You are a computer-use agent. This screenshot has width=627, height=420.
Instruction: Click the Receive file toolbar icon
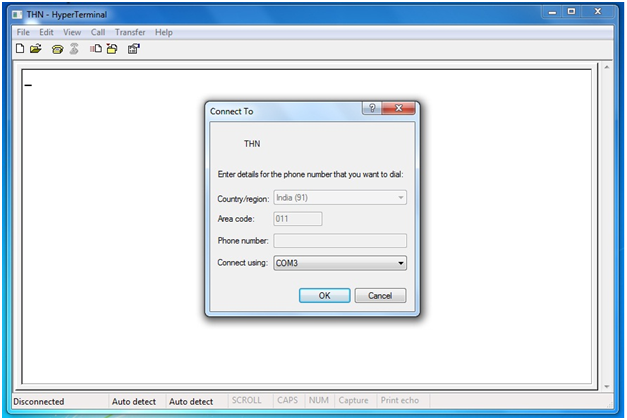click(x=112, y=49)
